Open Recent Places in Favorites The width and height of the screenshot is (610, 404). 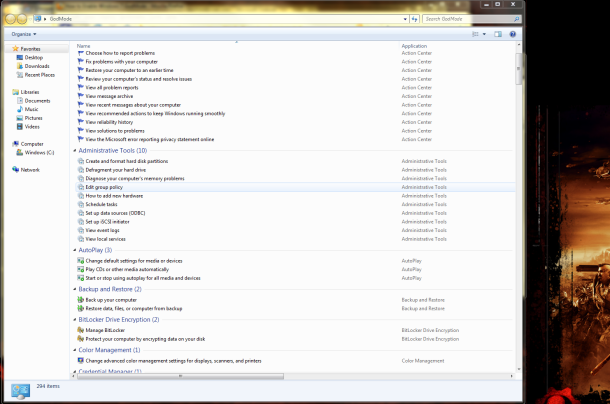[x=40, y=75]
